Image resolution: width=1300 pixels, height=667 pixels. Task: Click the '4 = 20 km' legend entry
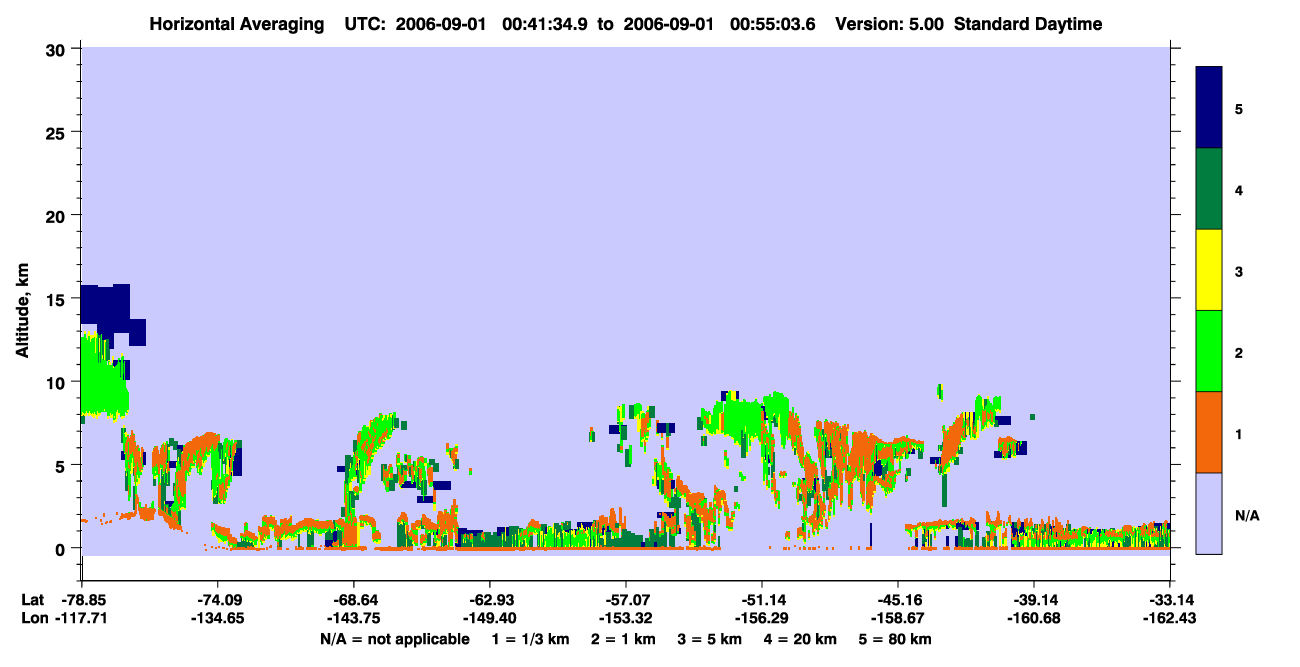click(x=802, y=639)
